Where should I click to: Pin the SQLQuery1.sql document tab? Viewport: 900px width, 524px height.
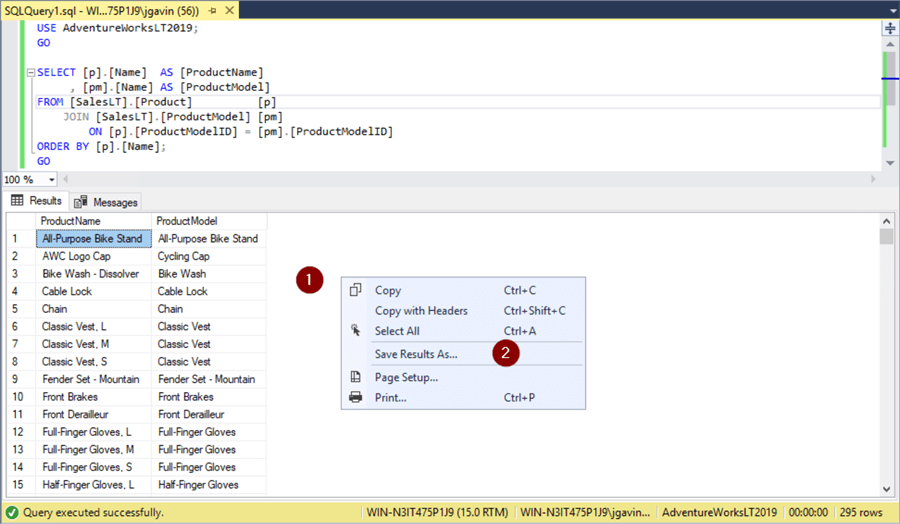213,10
